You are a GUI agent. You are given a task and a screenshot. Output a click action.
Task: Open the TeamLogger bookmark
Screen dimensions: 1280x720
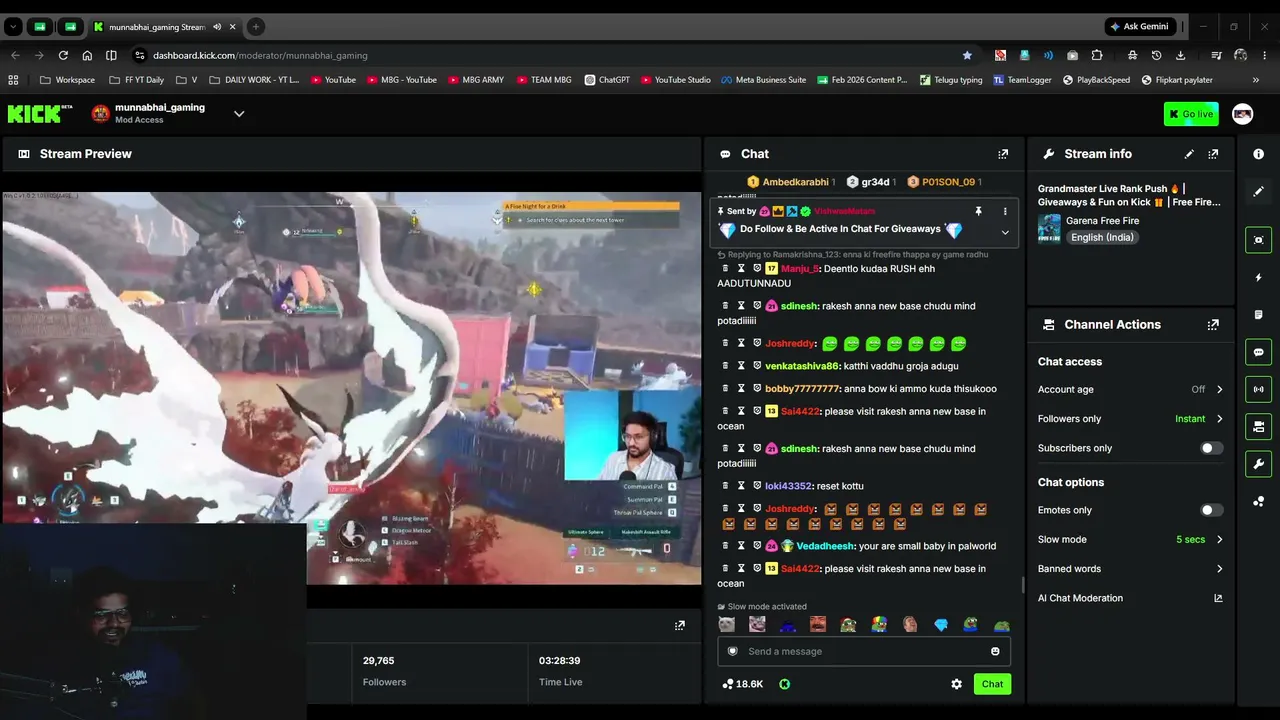click(1022, 80)
